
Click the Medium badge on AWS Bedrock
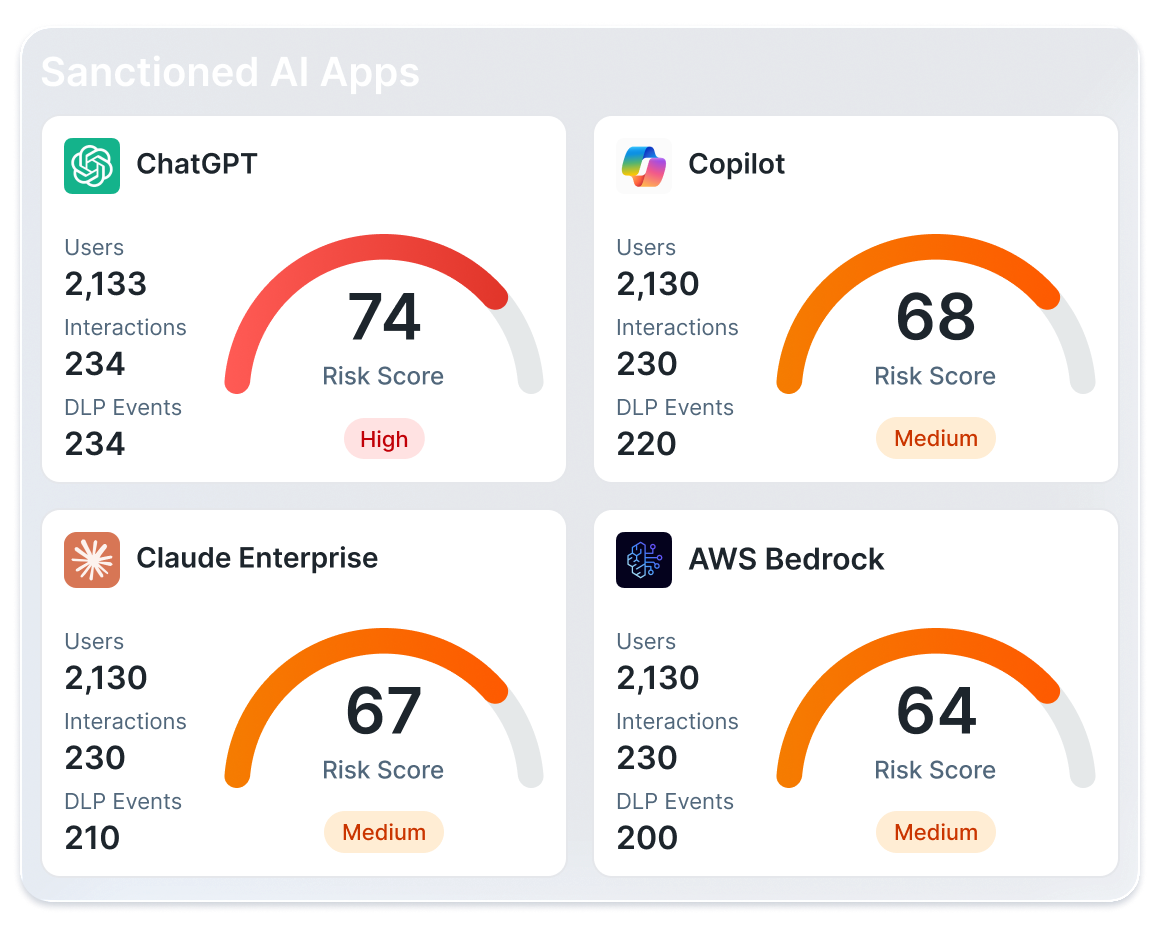tap(935, 832)
